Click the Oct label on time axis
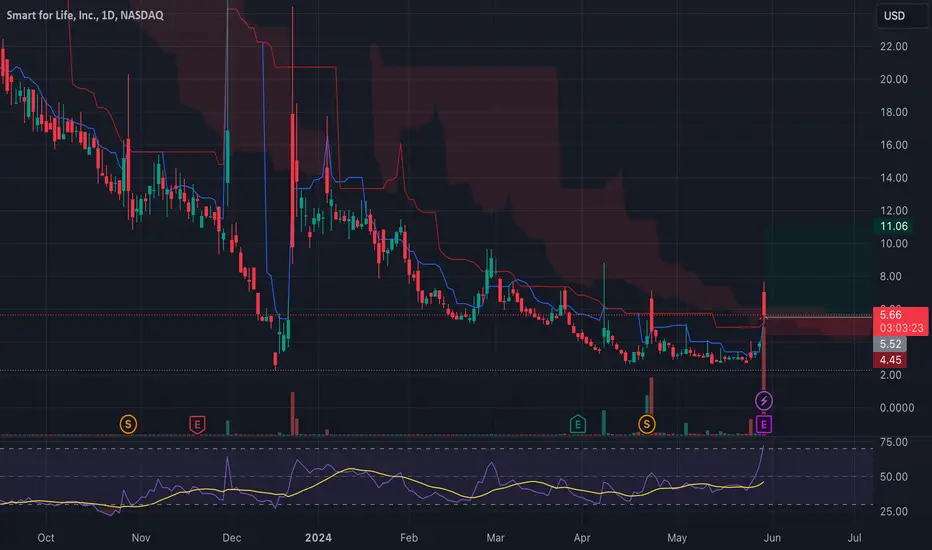 pos(46,538)
